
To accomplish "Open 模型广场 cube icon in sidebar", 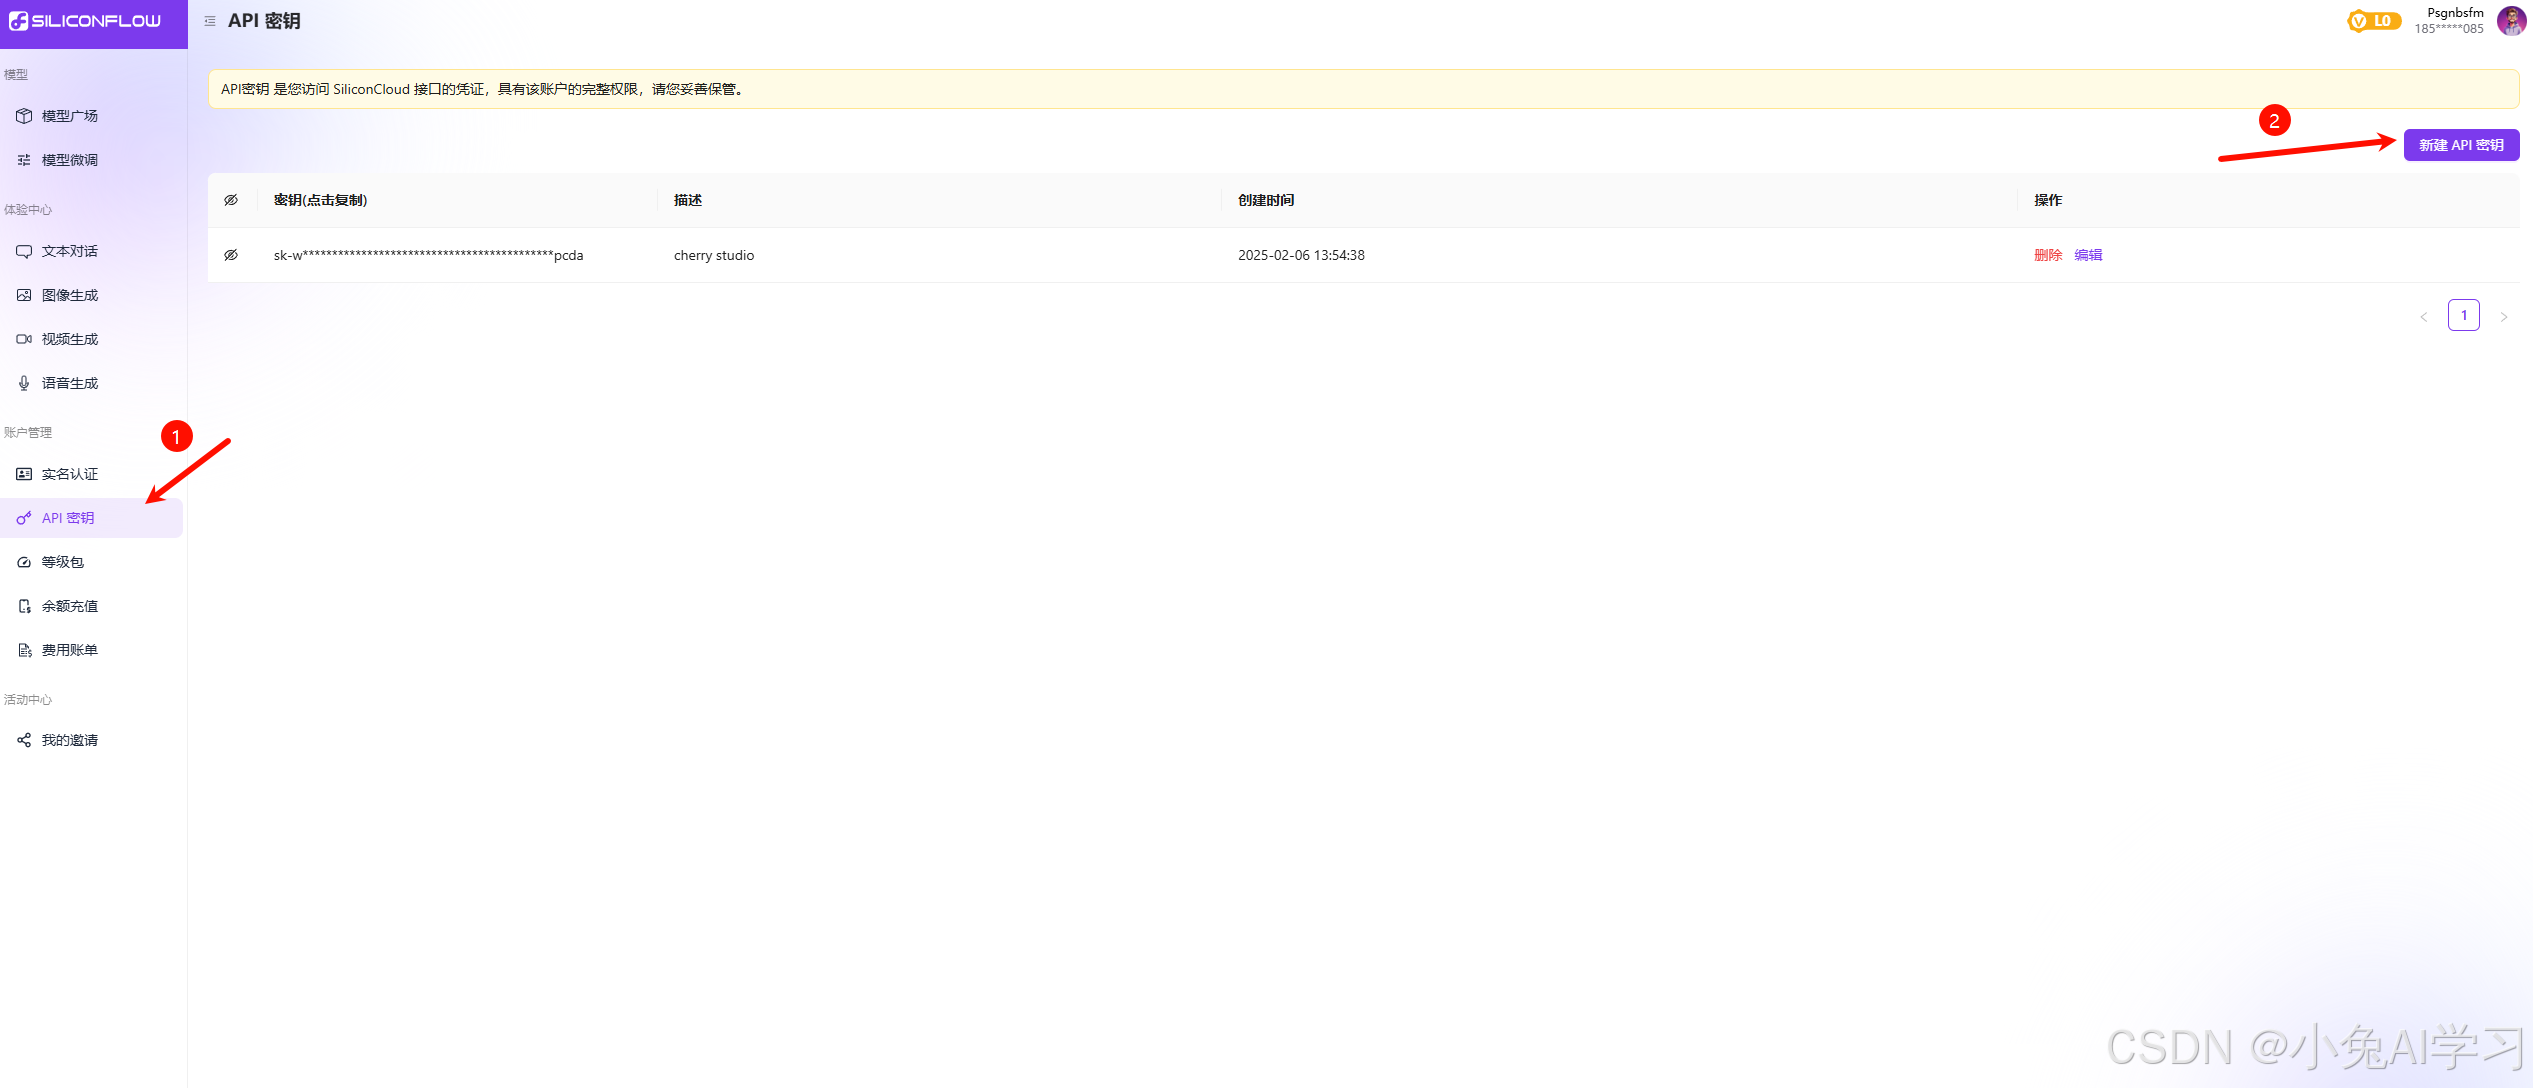I will pos(24,116).
